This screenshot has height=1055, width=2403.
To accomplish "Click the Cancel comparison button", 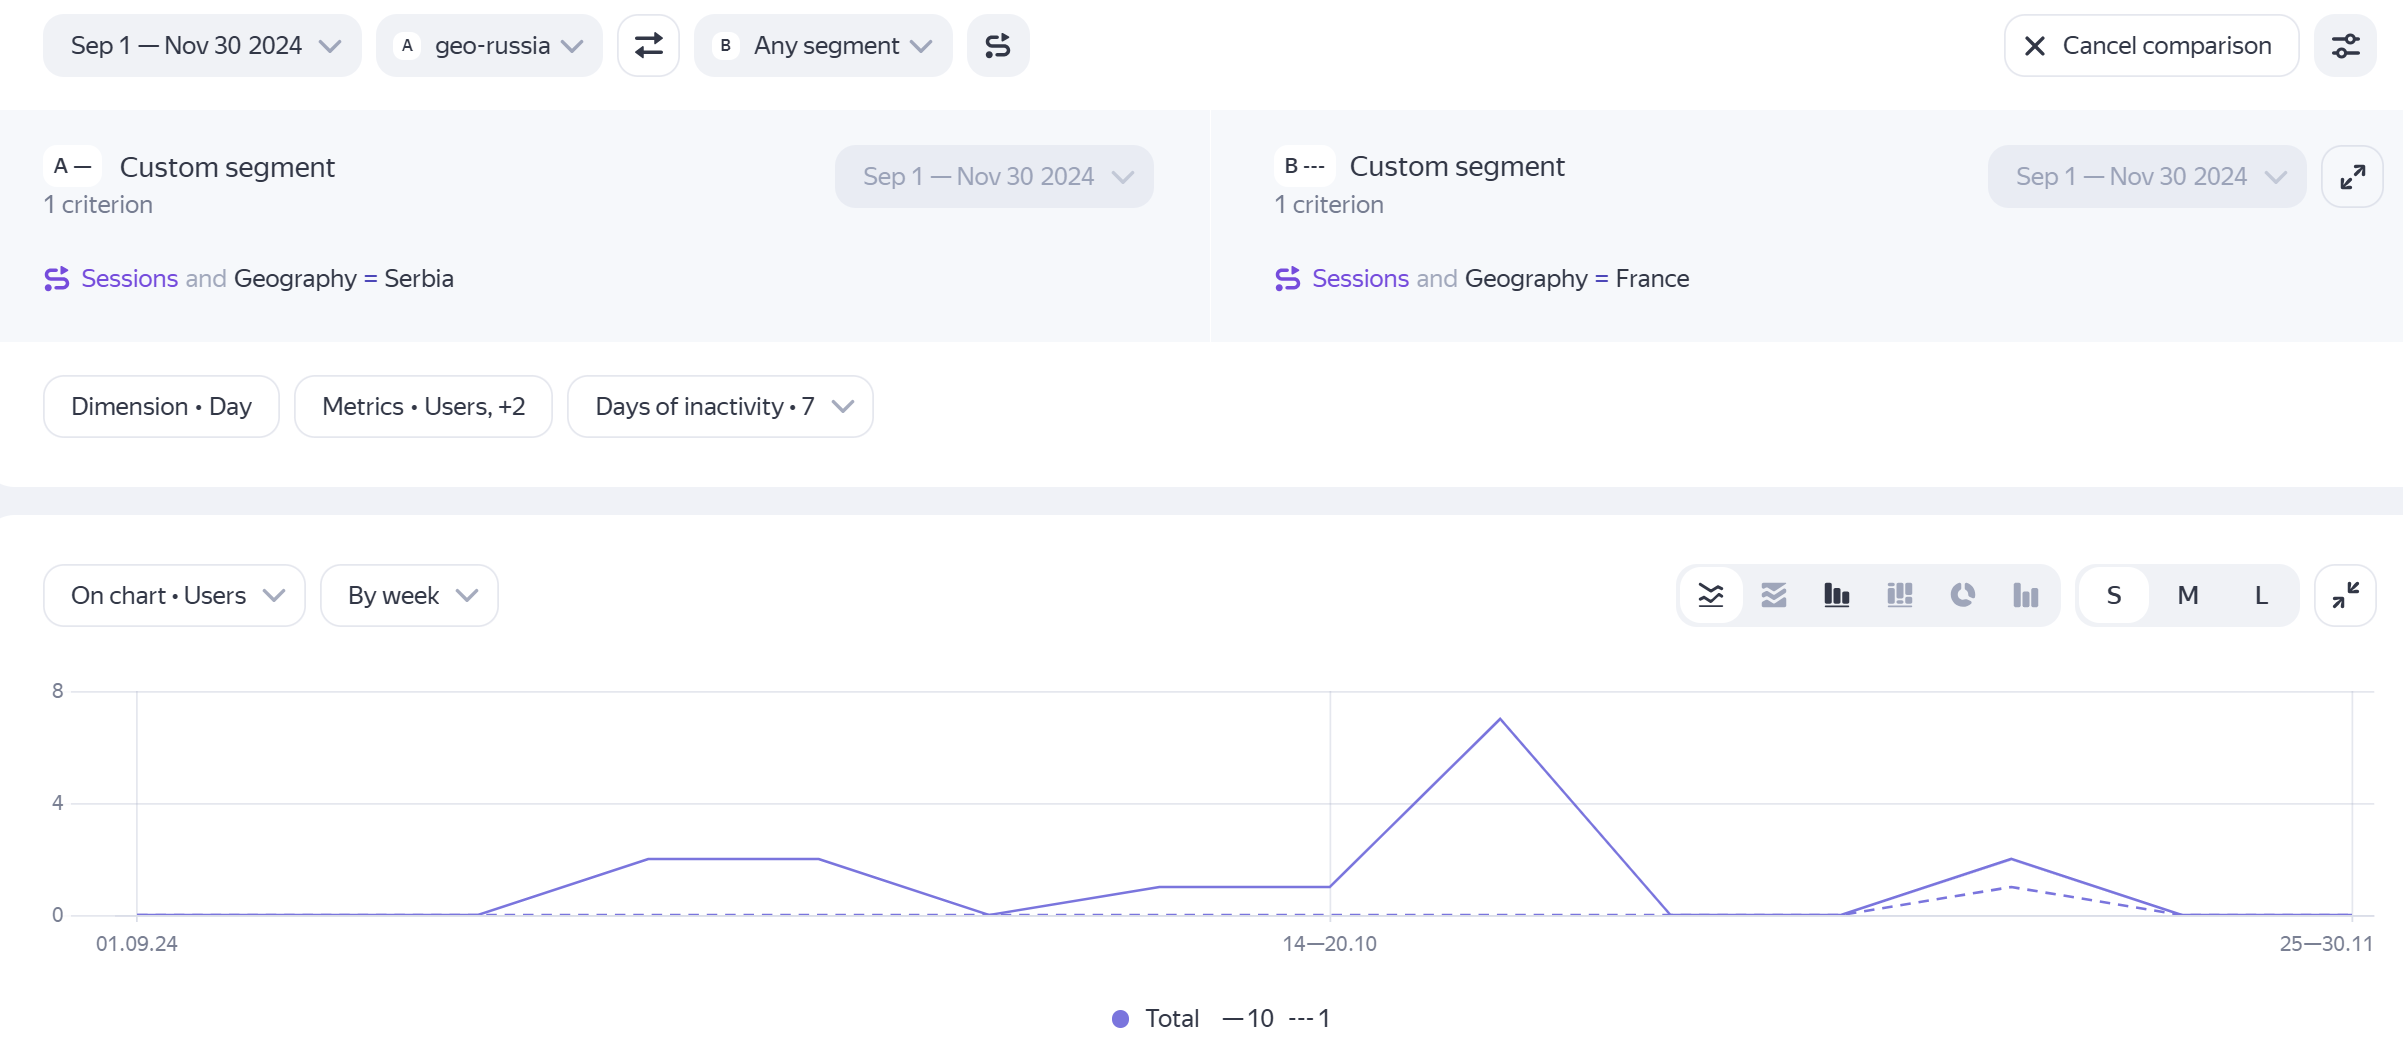I will pos(2150,46).
